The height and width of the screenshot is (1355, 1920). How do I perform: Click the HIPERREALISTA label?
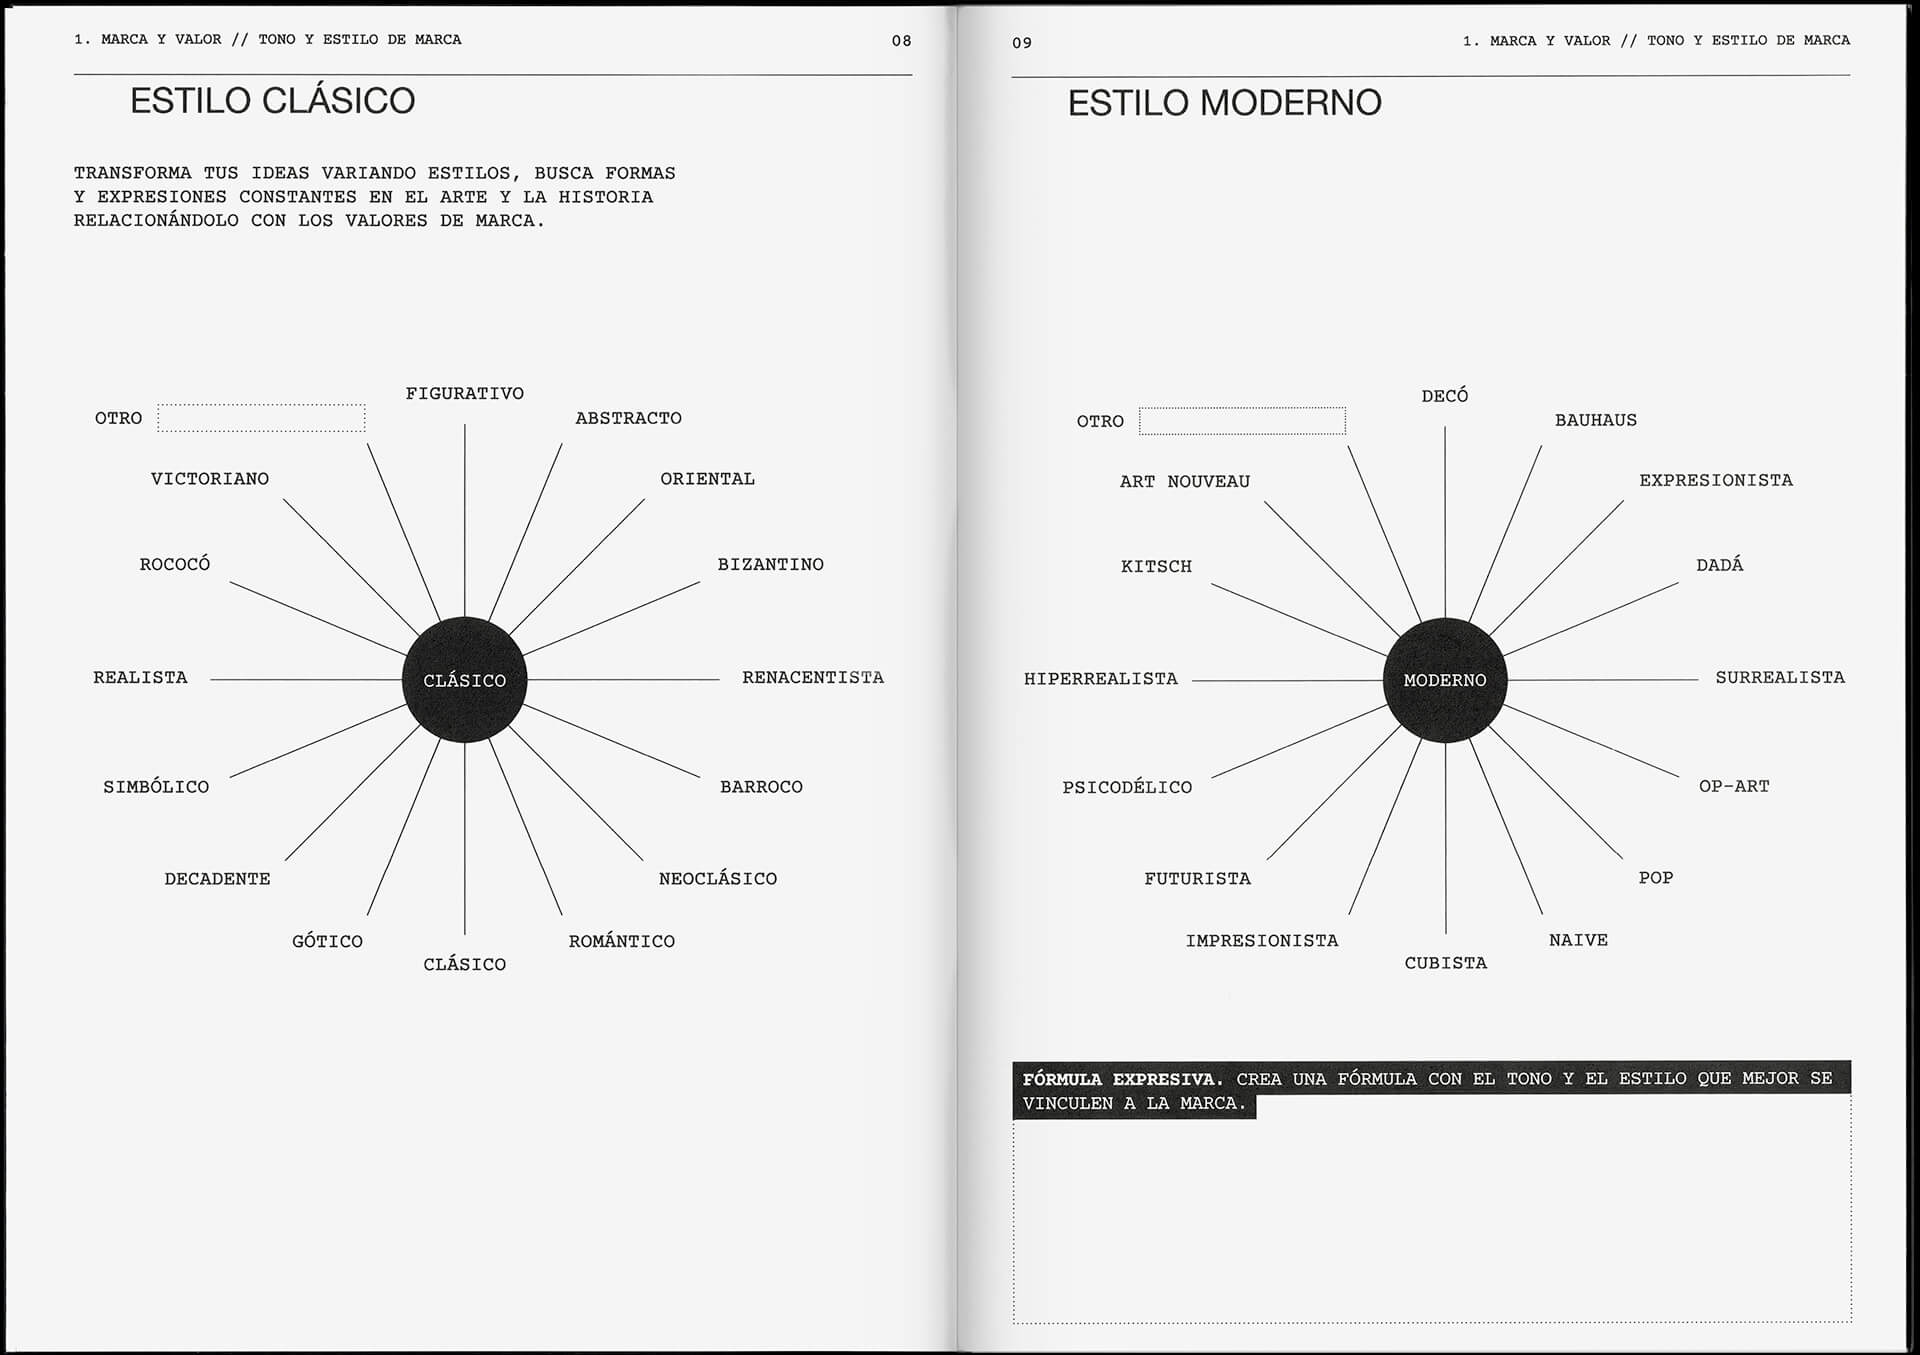tap(1101, 679)
